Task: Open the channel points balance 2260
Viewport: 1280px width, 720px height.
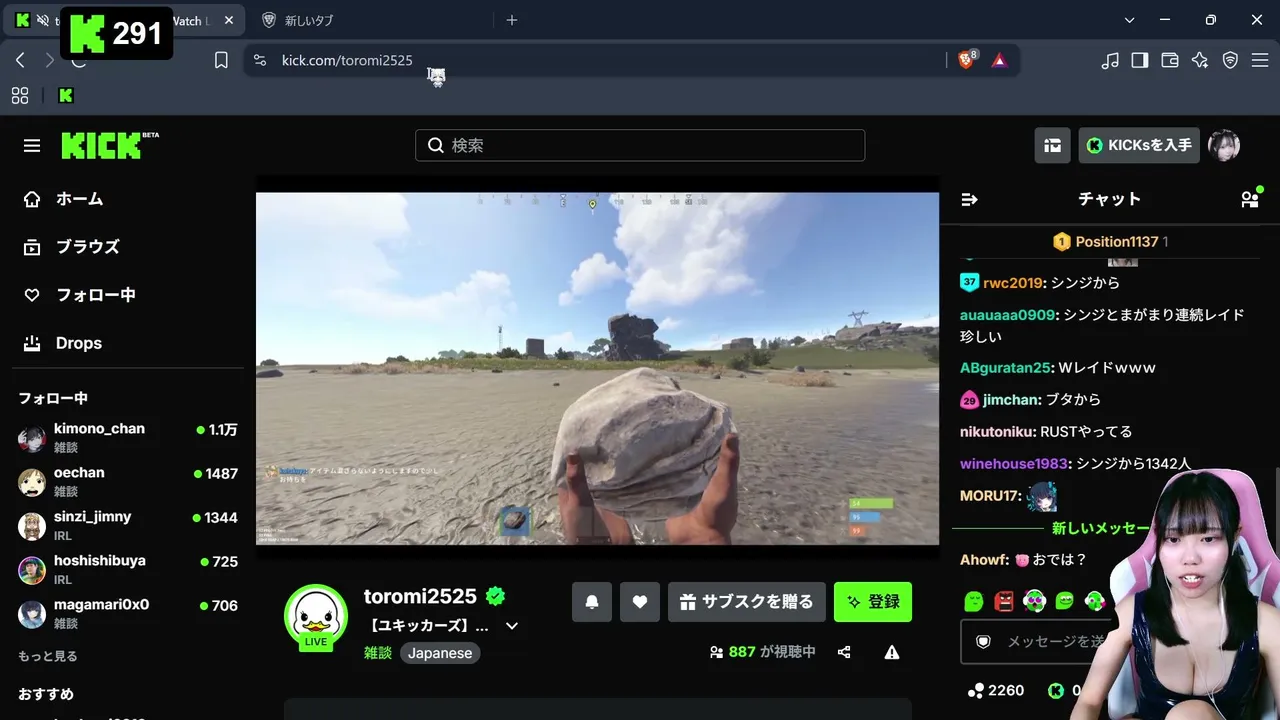Action: tap(997, 690)
